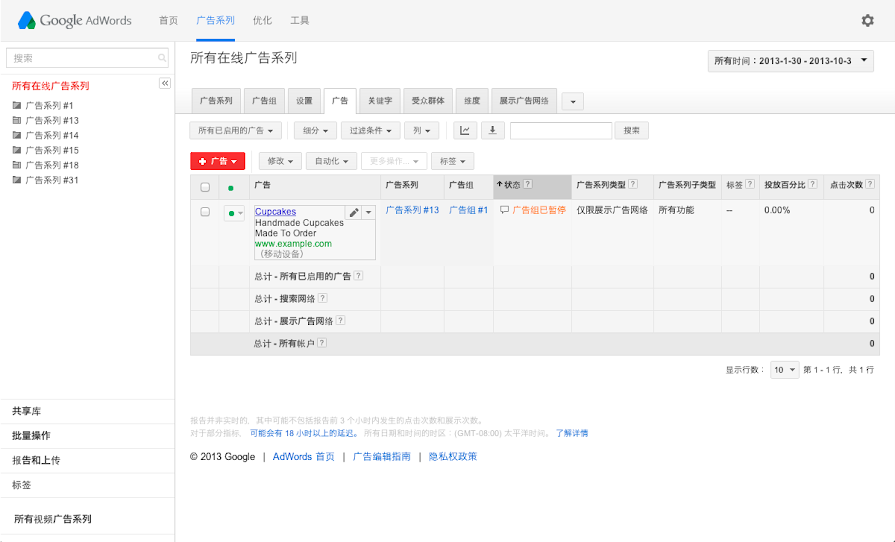
Task: Open the green status dropdown for Cupcakes ad
Action: point(234,213)
